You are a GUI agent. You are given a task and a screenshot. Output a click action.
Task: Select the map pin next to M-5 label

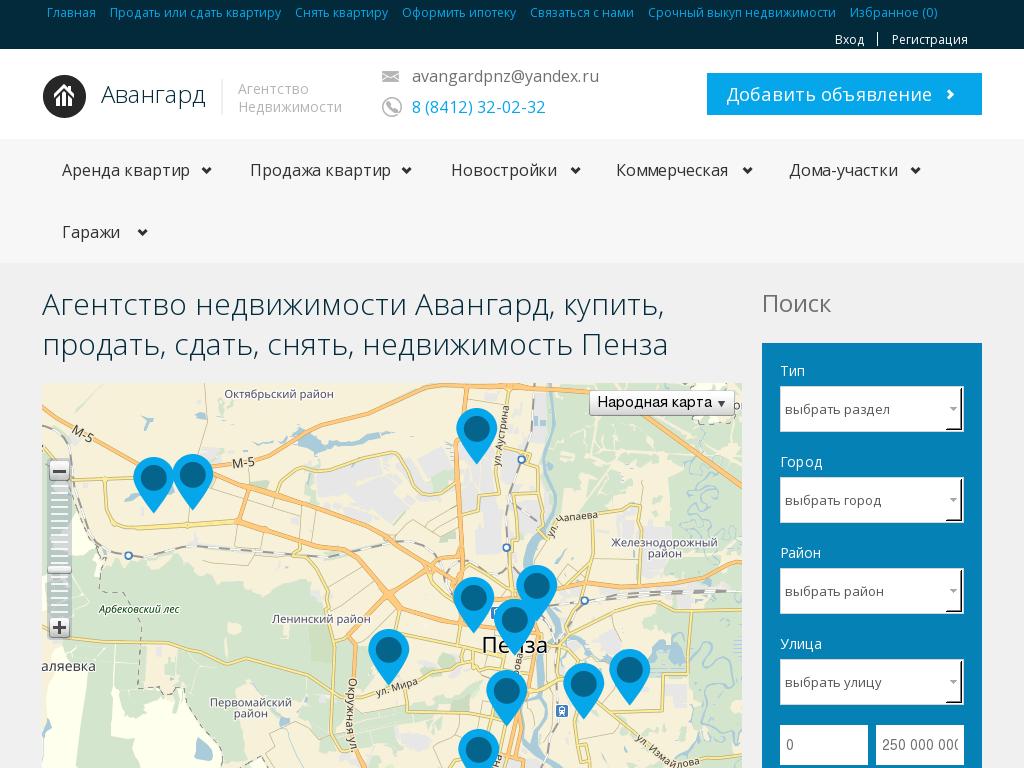click(193, 481)
